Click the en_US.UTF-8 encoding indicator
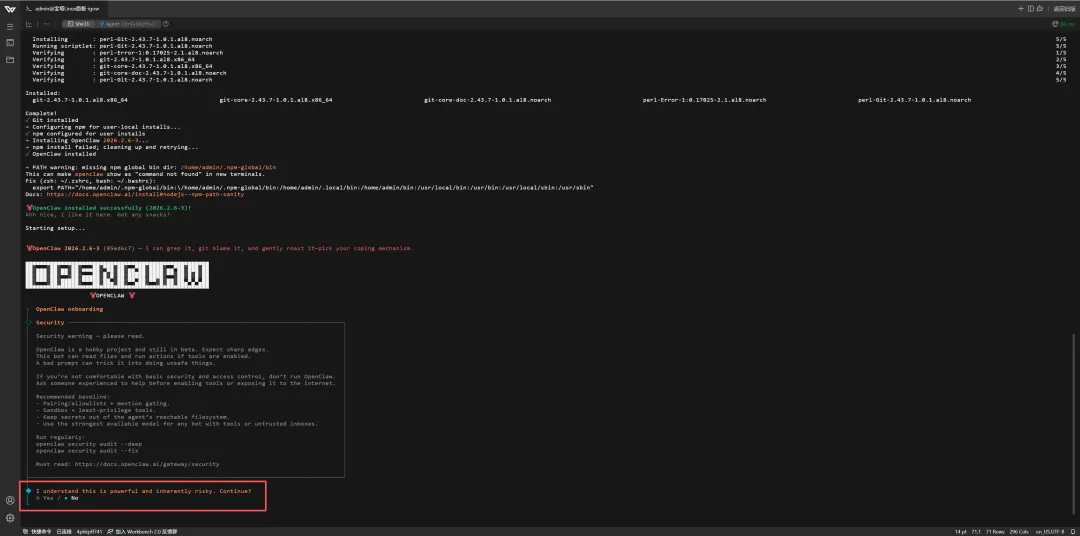The width and height of the screenshot is (1080, 536). (x=1052, y=531)
